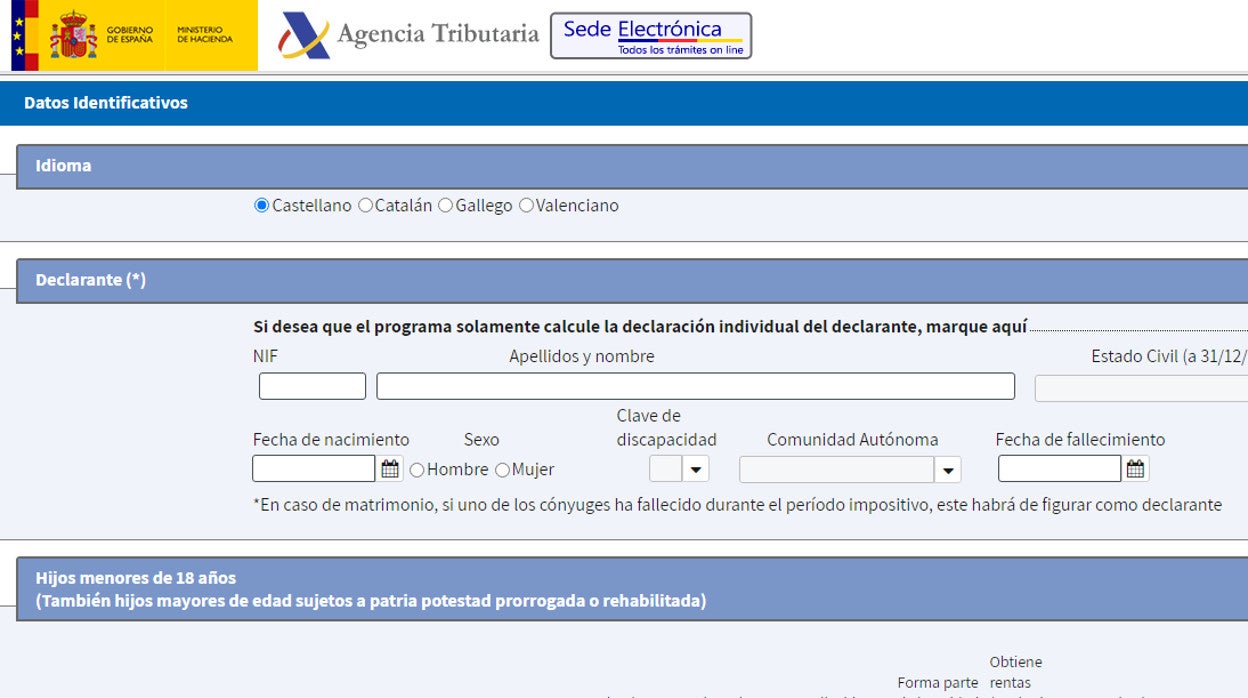The width and height of the screenshot is (1248, 698).
Task: Click the Fecha de nacimiento text box
Action: pos(314,469)
